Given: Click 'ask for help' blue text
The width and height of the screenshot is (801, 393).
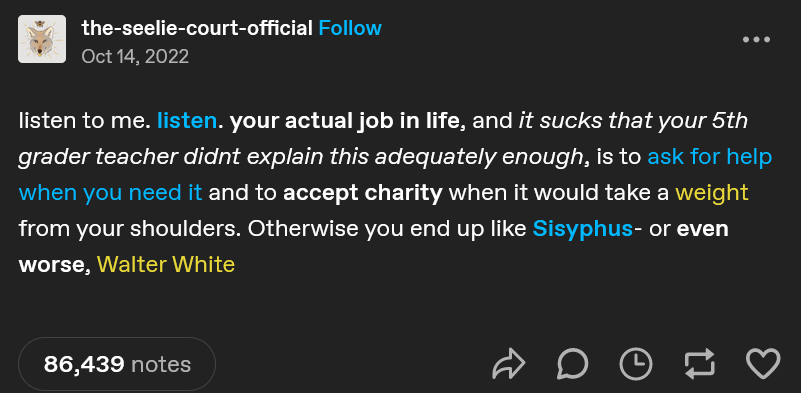Looking at the screenshot, I should coord(710,157).
